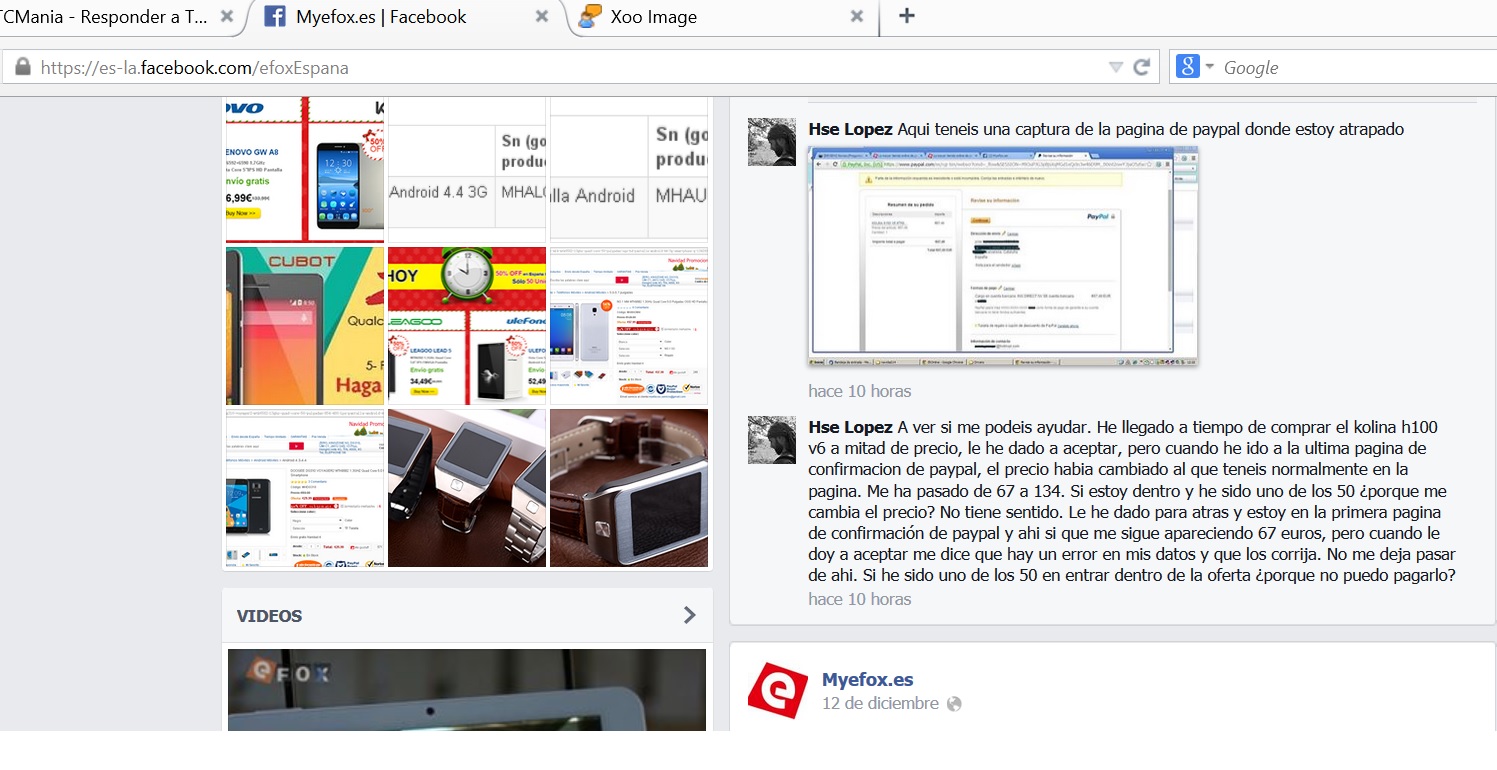Click the Myefox.es red logo icon
Image resolution: width=1497 pixels, height=770 pixels.
tap(778, 690)
